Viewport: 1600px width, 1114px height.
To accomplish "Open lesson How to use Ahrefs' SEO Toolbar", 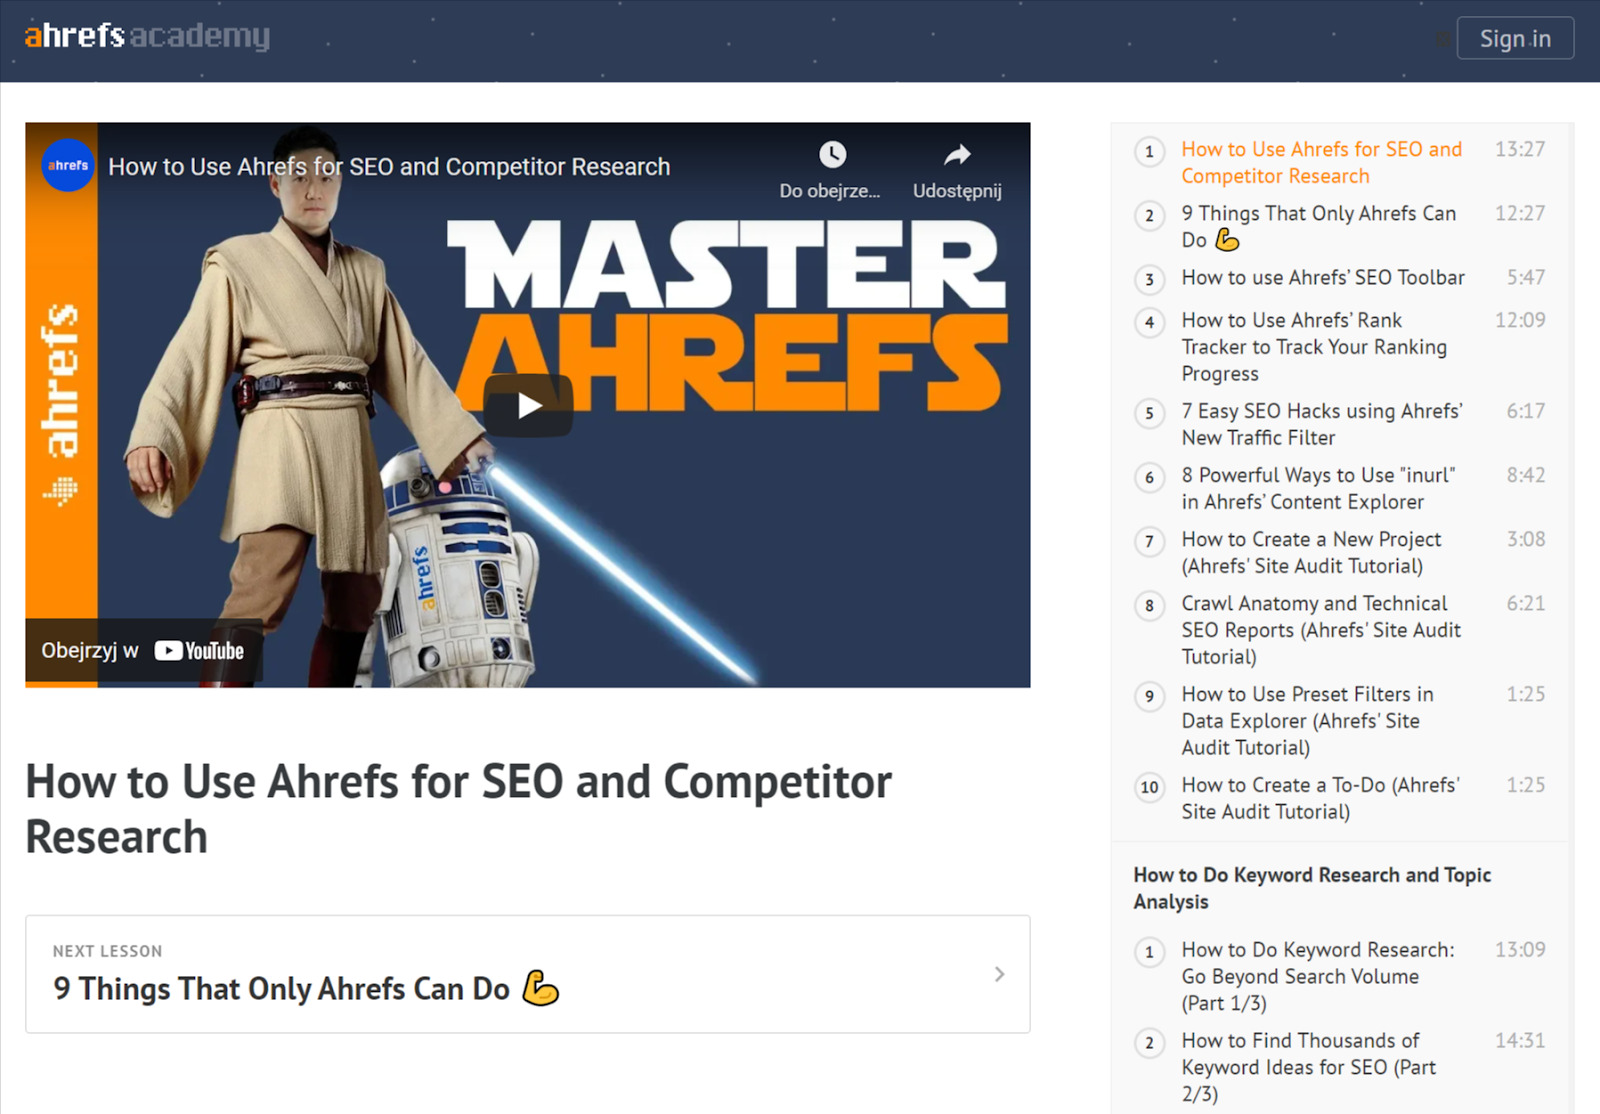I will click(x=1323, y=277).
